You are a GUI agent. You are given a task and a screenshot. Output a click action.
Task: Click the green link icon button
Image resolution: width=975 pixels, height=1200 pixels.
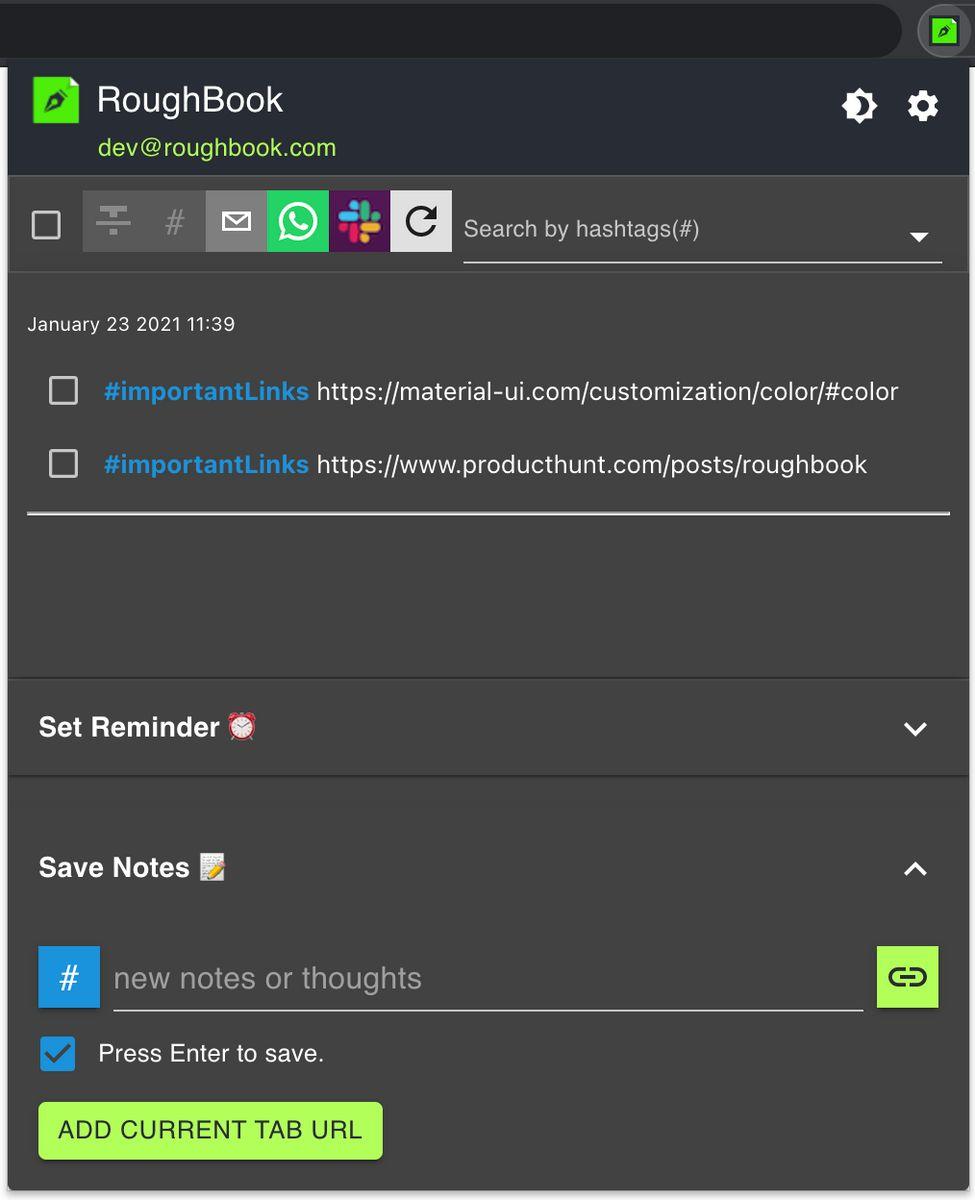(907, 977)
